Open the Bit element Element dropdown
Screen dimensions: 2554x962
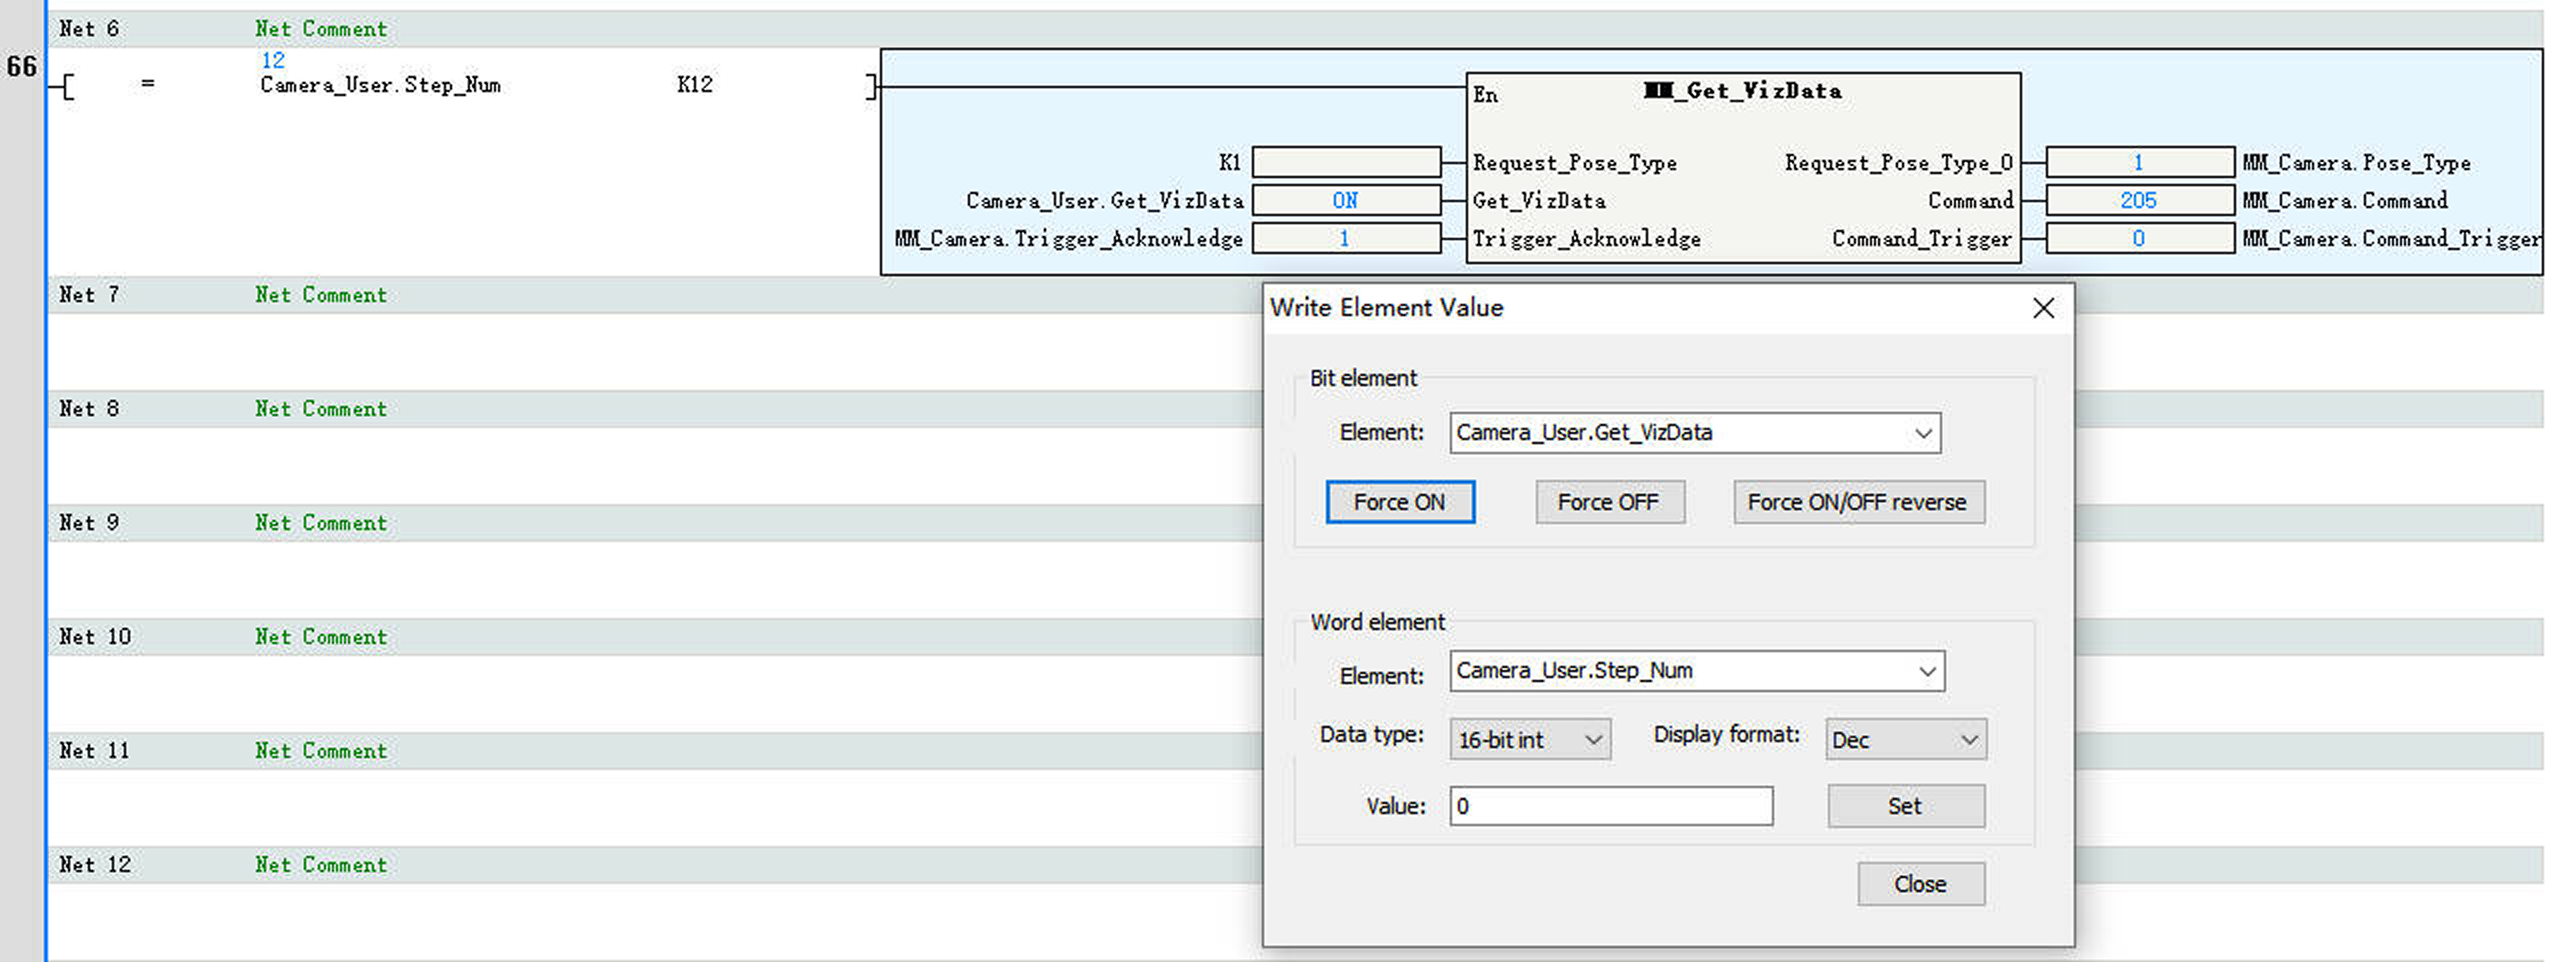pyautogui.click(x=1921, y=433)
